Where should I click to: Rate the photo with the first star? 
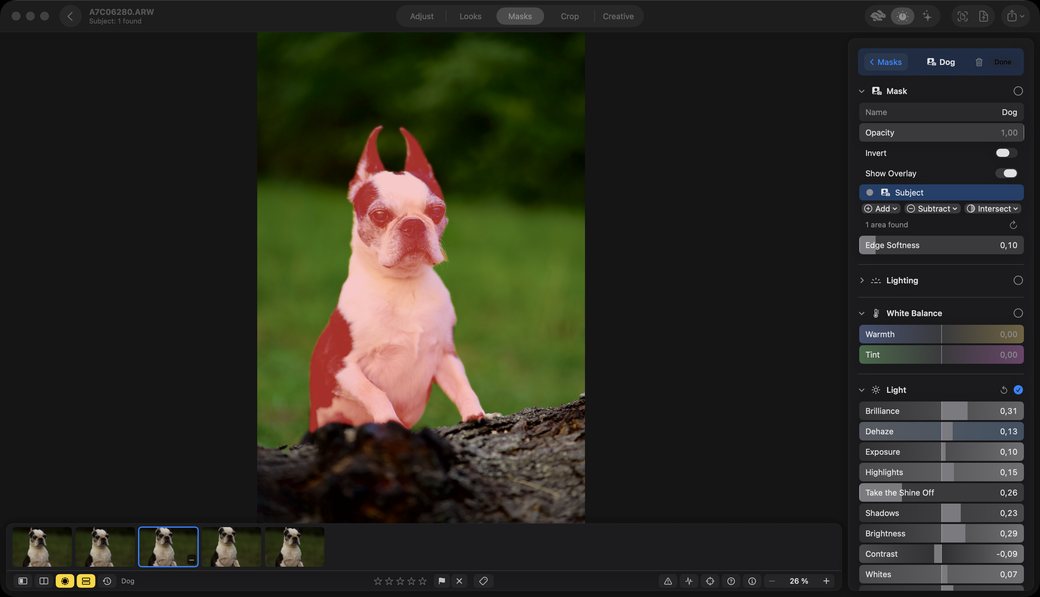tap(378, 581)
